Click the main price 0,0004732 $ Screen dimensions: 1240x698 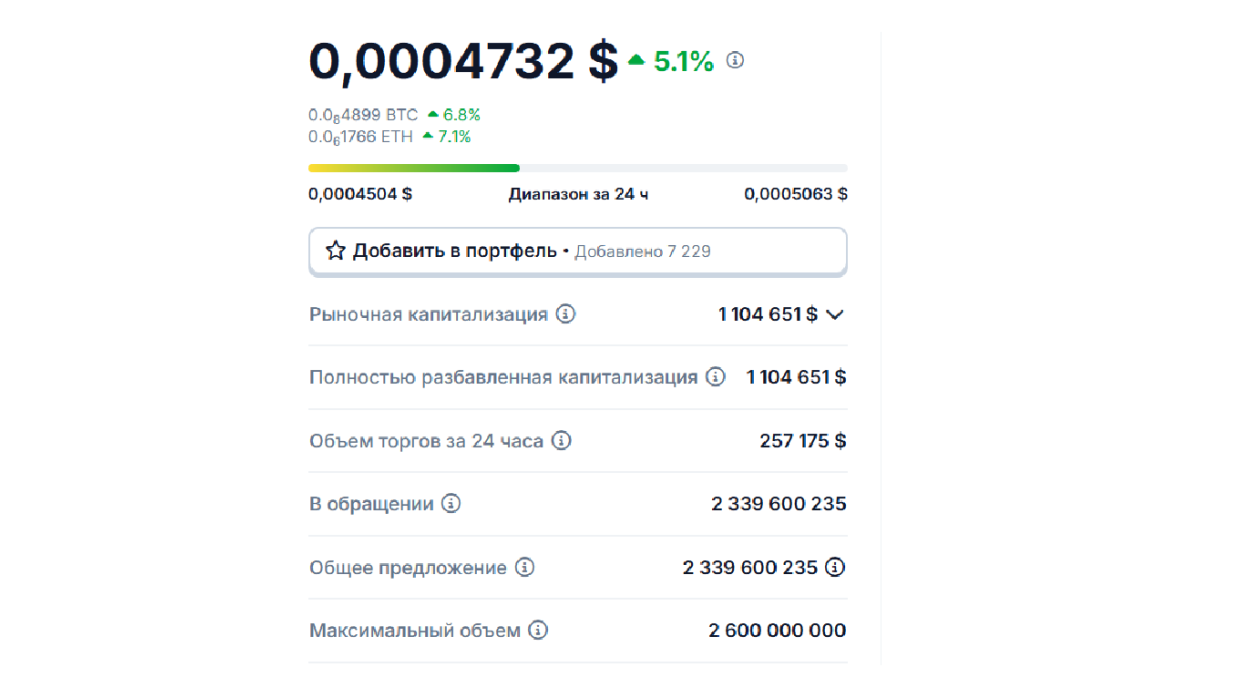point(463,61)
